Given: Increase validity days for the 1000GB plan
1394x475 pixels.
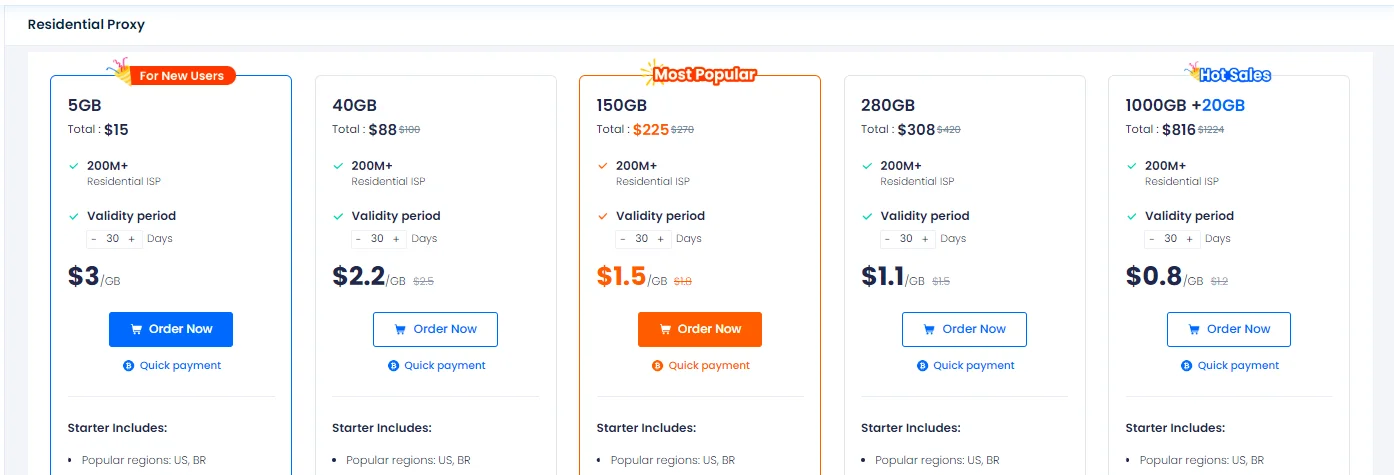Looking at the screenshot, I should pyautogui.click(x=1190, y=239).
